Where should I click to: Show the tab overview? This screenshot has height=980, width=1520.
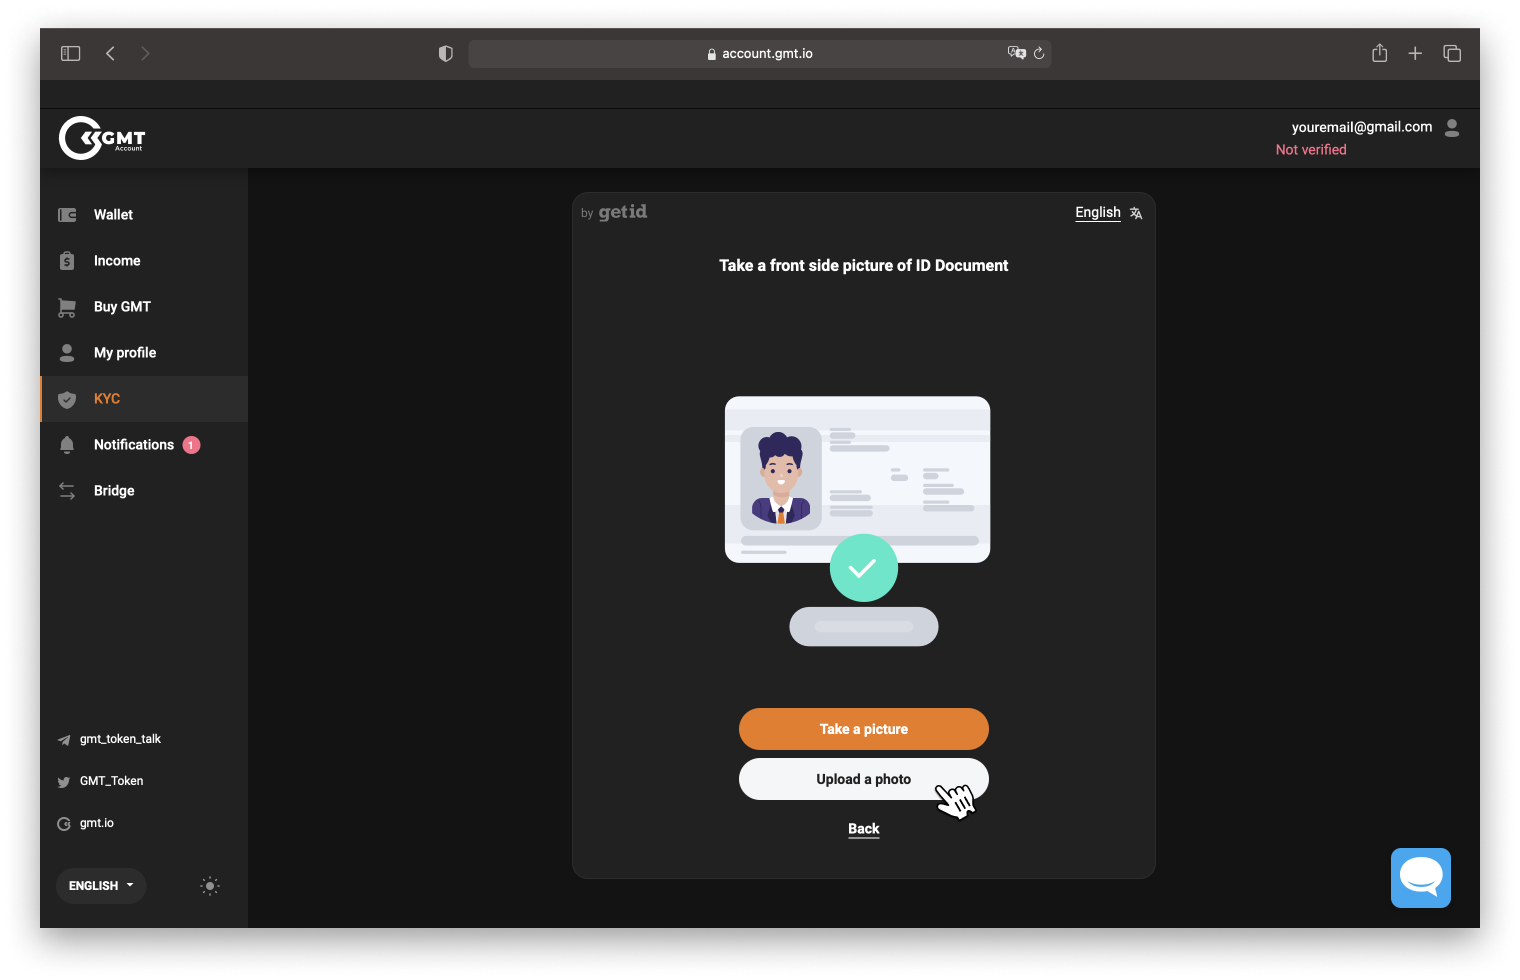point(1452,53)
